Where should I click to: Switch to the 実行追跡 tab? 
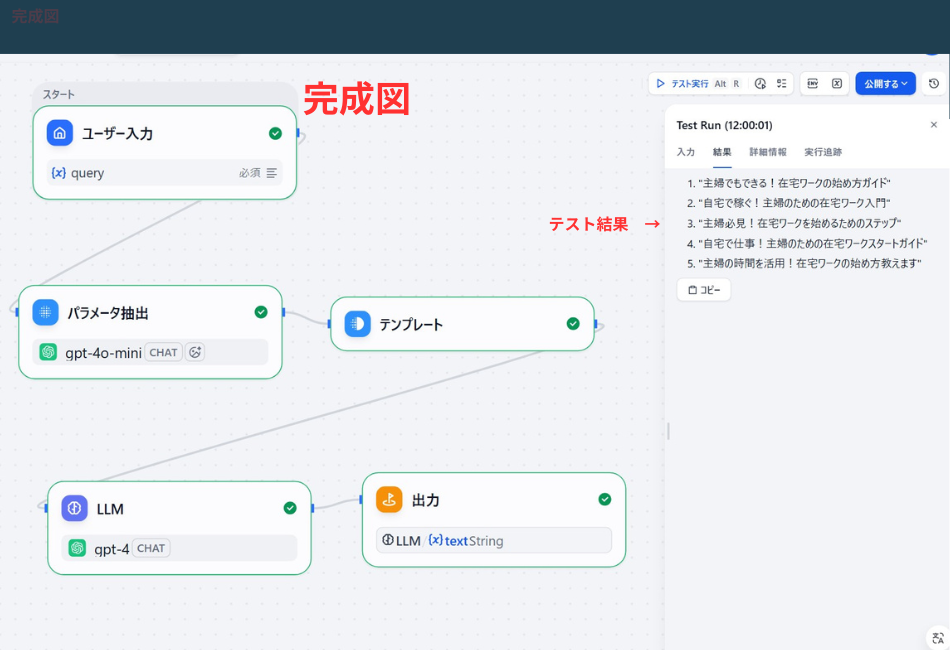821,152
